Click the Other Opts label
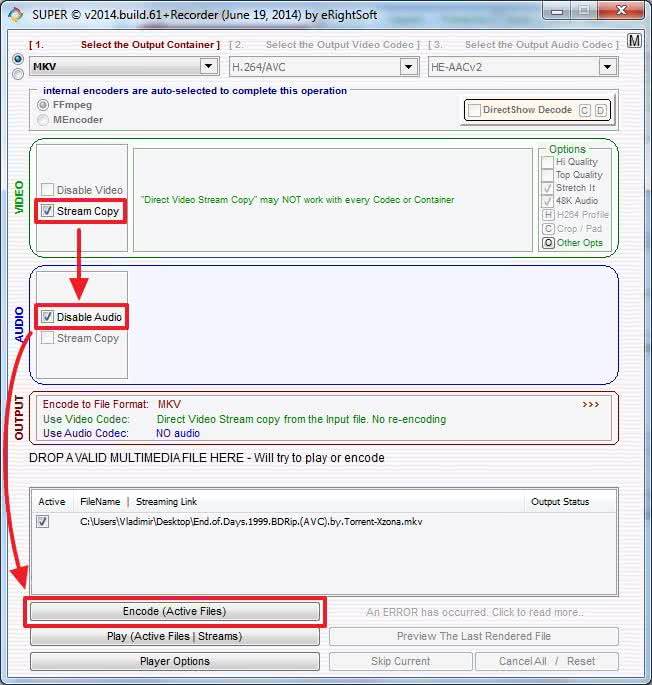The width and height of the screenshot is (652, 685). (x=579, y=243)
